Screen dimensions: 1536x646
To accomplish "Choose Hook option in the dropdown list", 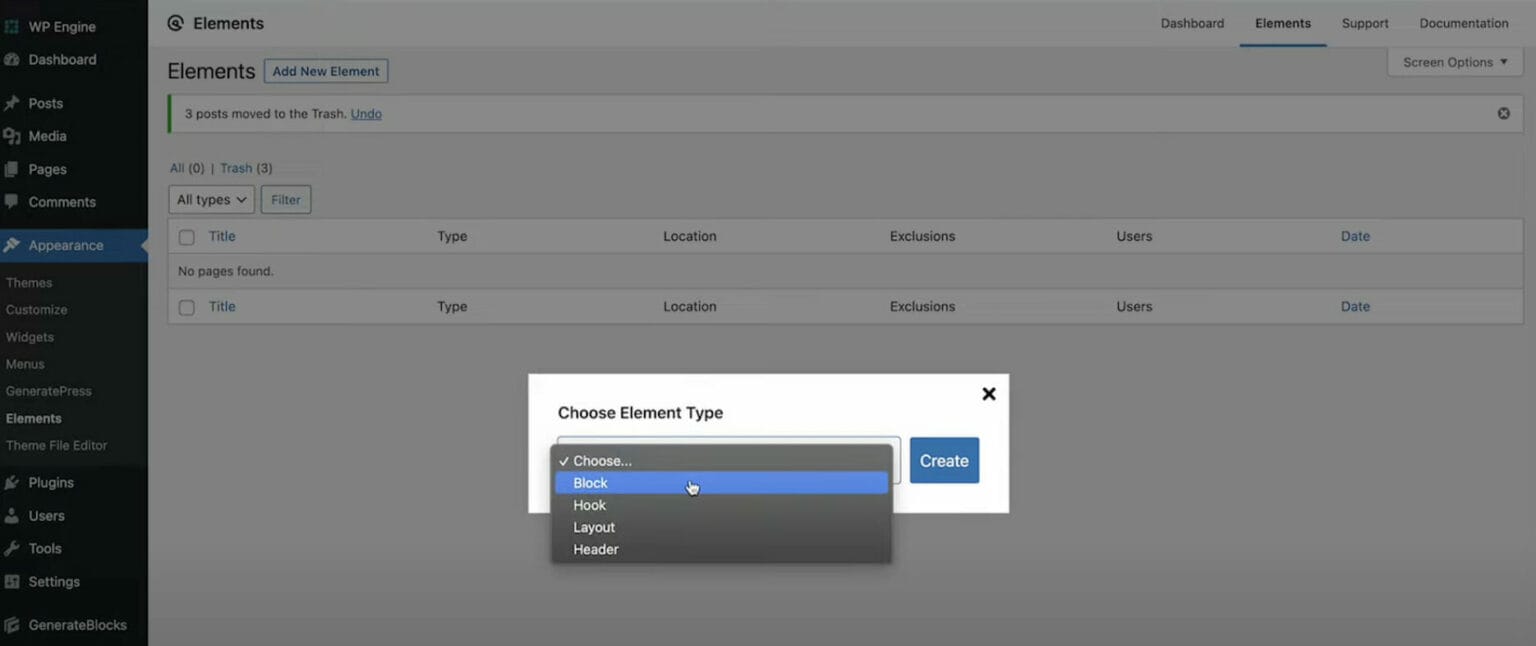I will 589,505.
